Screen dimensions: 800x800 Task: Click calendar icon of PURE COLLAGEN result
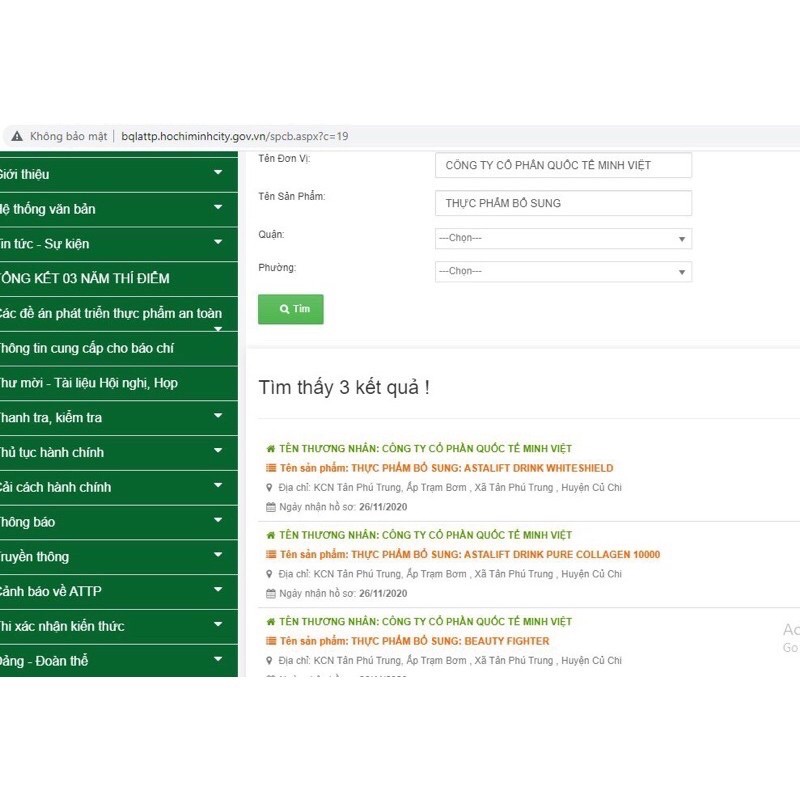pyautogui.click(x=271, y=593)
